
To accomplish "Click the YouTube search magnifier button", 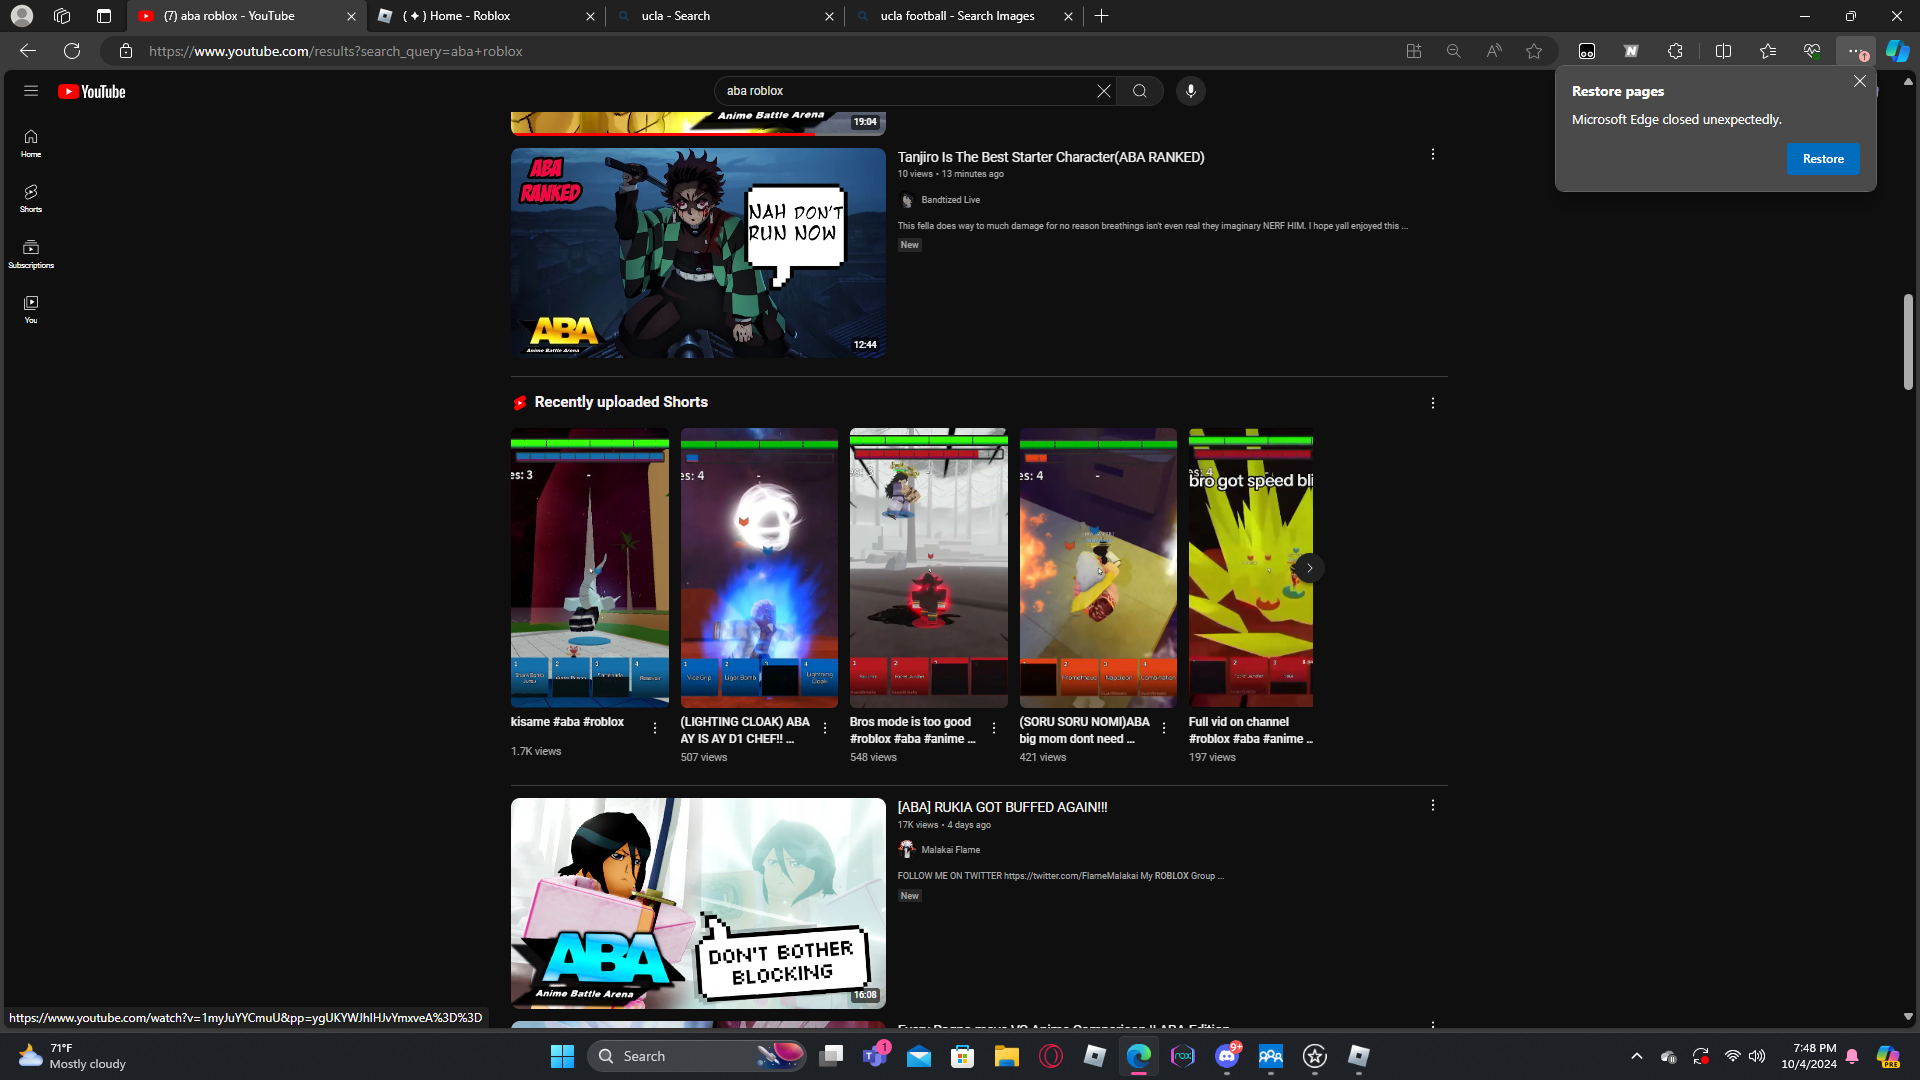I will 1140,91.
